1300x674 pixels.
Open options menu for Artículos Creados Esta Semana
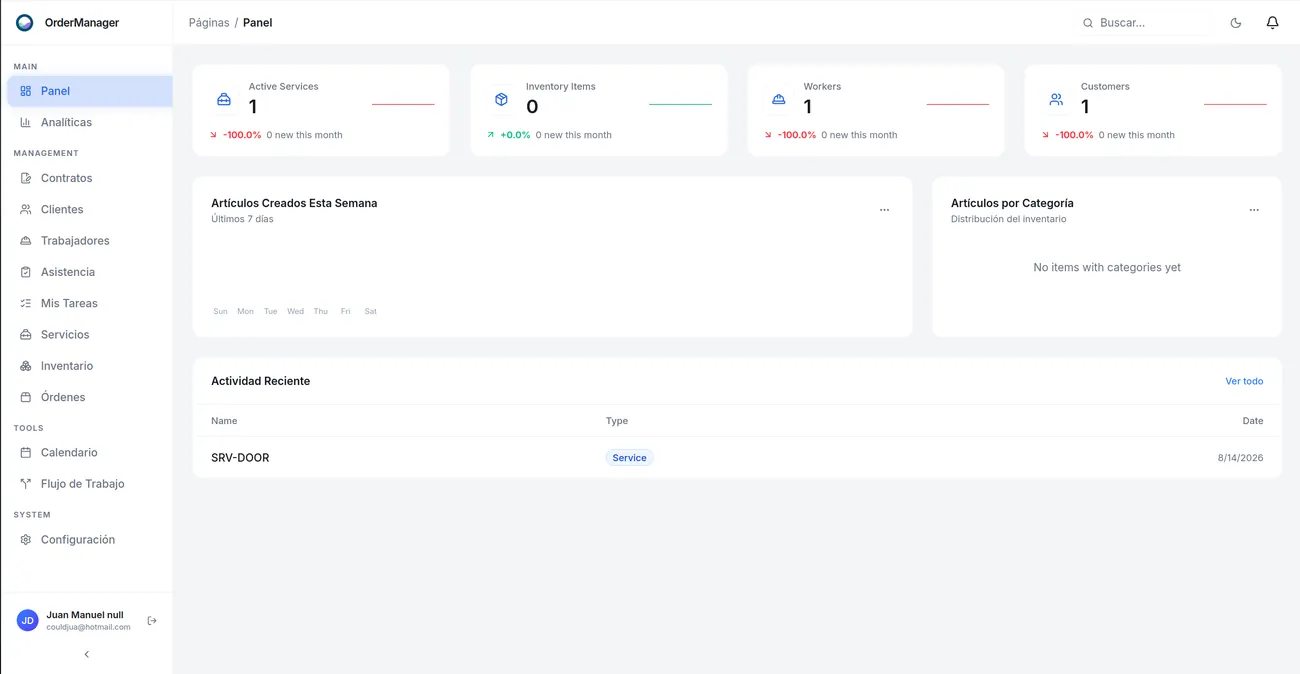click(884, 210)
